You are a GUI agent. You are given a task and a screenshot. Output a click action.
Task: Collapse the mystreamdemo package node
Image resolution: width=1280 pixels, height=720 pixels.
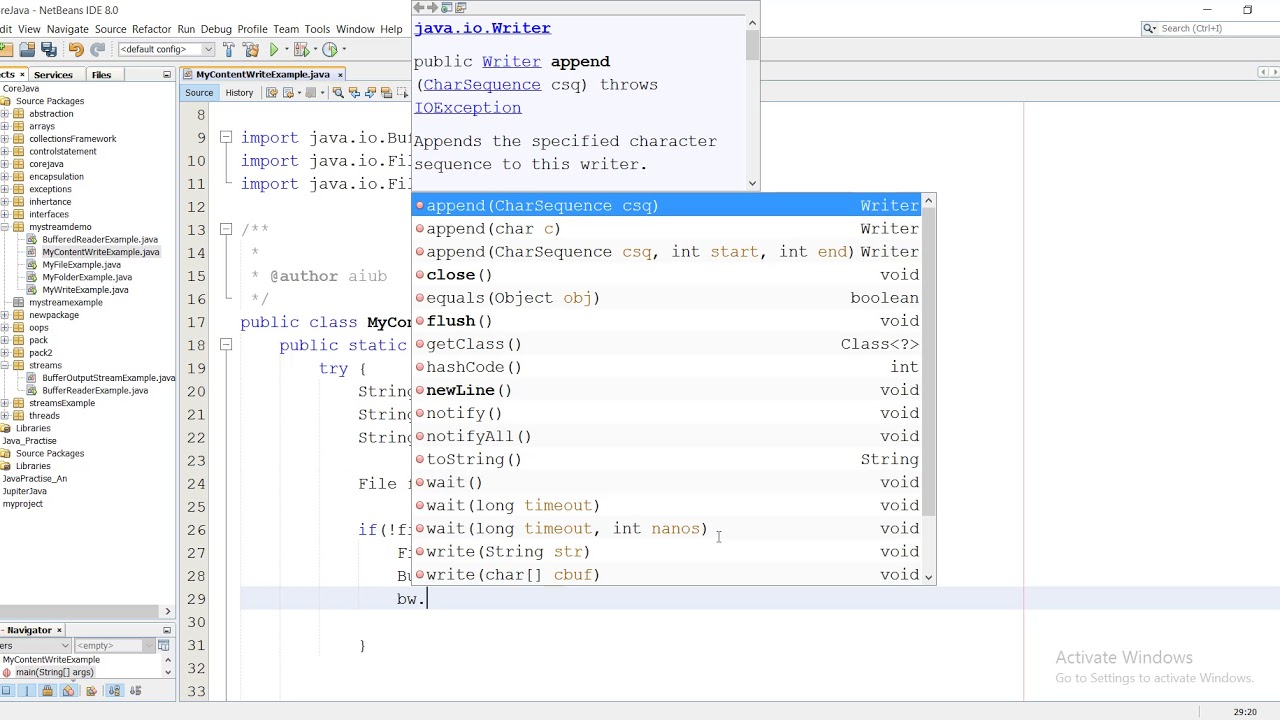coord(5,227)
